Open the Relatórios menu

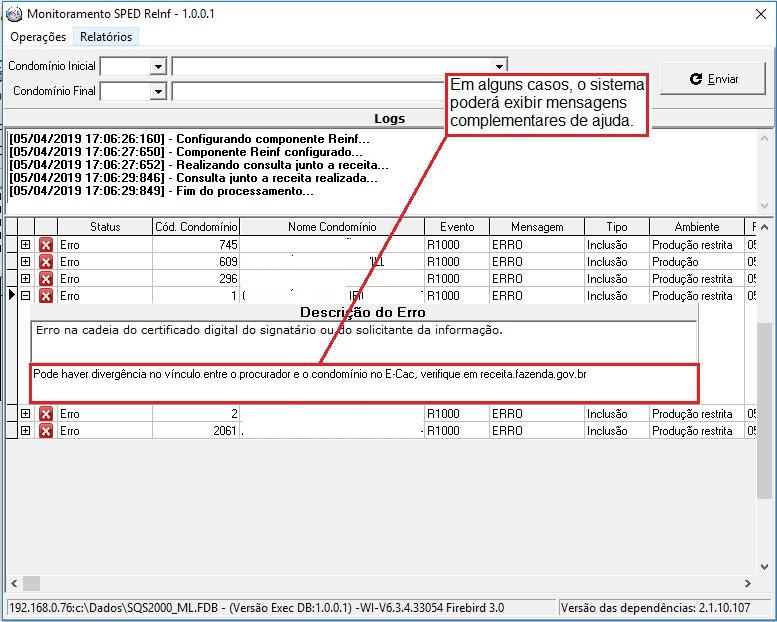[106, 37]
